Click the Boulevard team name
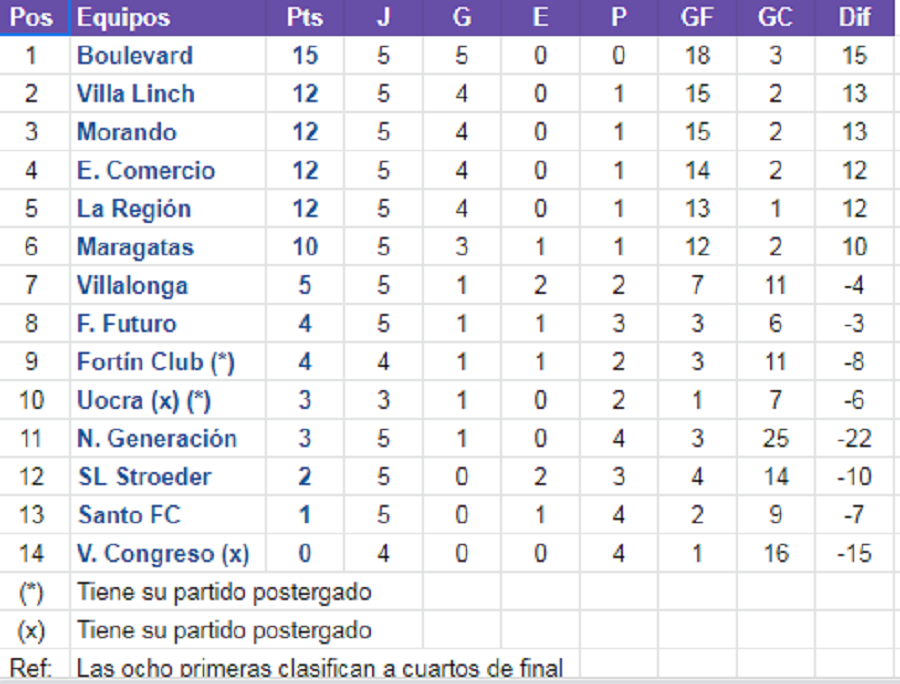This screenshot has height=684, width=900. point(135,55)
